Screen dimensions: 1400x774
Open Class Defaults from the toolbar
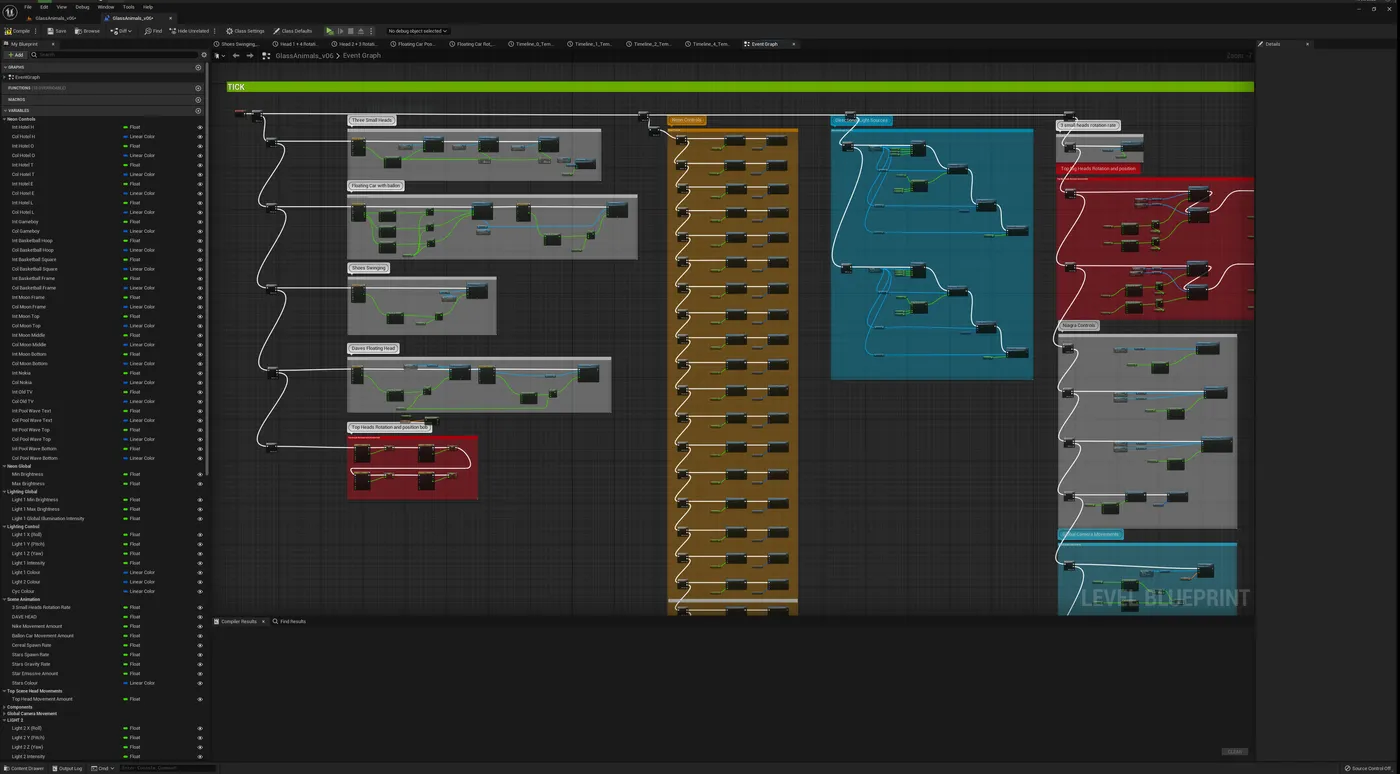293,31
